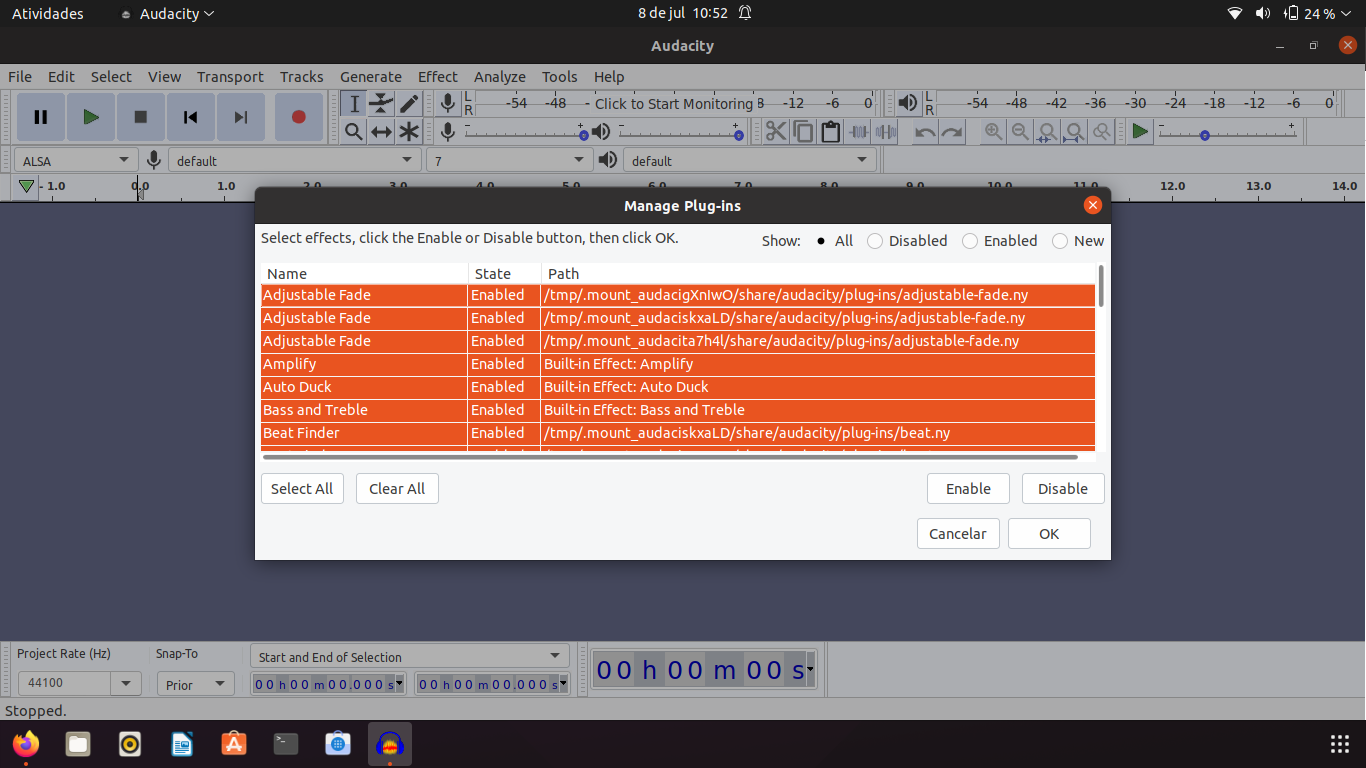Open the File menu

coord(20,77)
